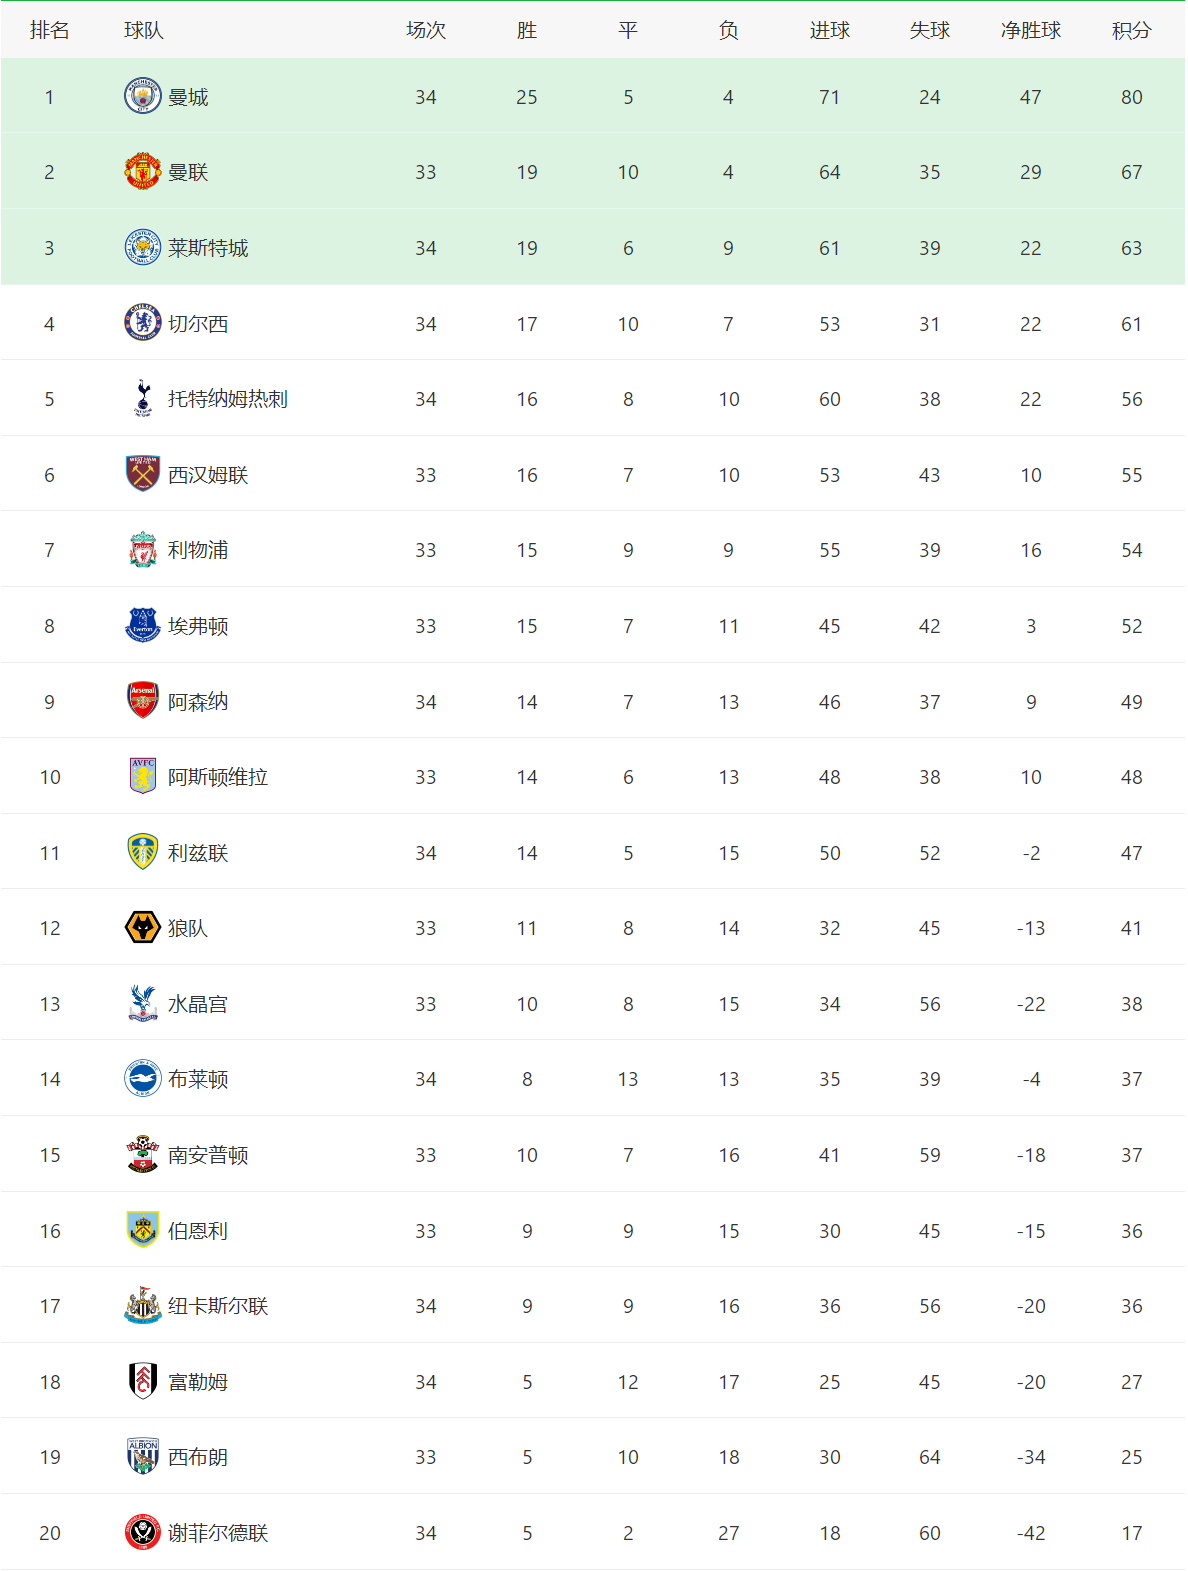Screen dimensions: 1188x1571
Task: Click the Manchester United club crest
Action: tap(143, 172)
